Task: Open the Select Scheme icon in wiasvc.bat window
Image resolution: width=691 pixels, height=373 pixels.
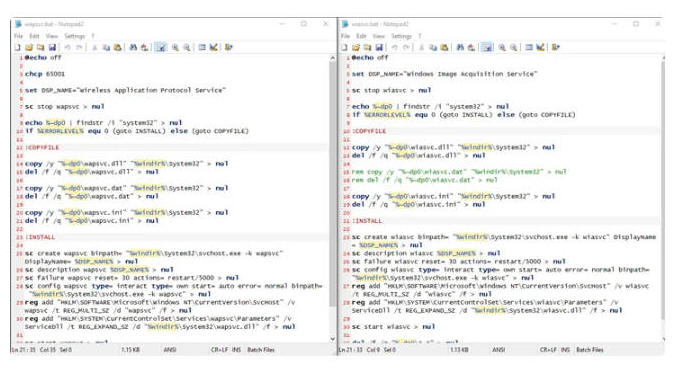Action: click(x=529, y=47)
